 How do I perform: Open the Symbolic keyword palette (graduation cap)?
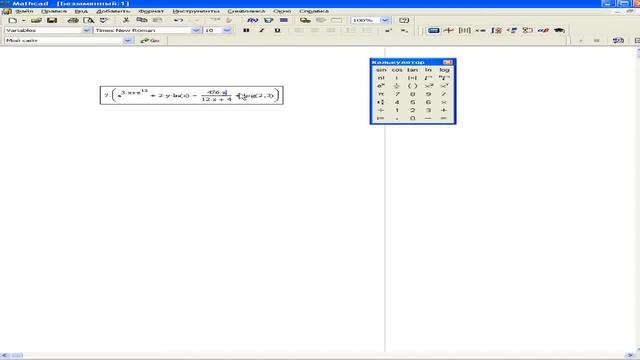click(x=559, y=30)
